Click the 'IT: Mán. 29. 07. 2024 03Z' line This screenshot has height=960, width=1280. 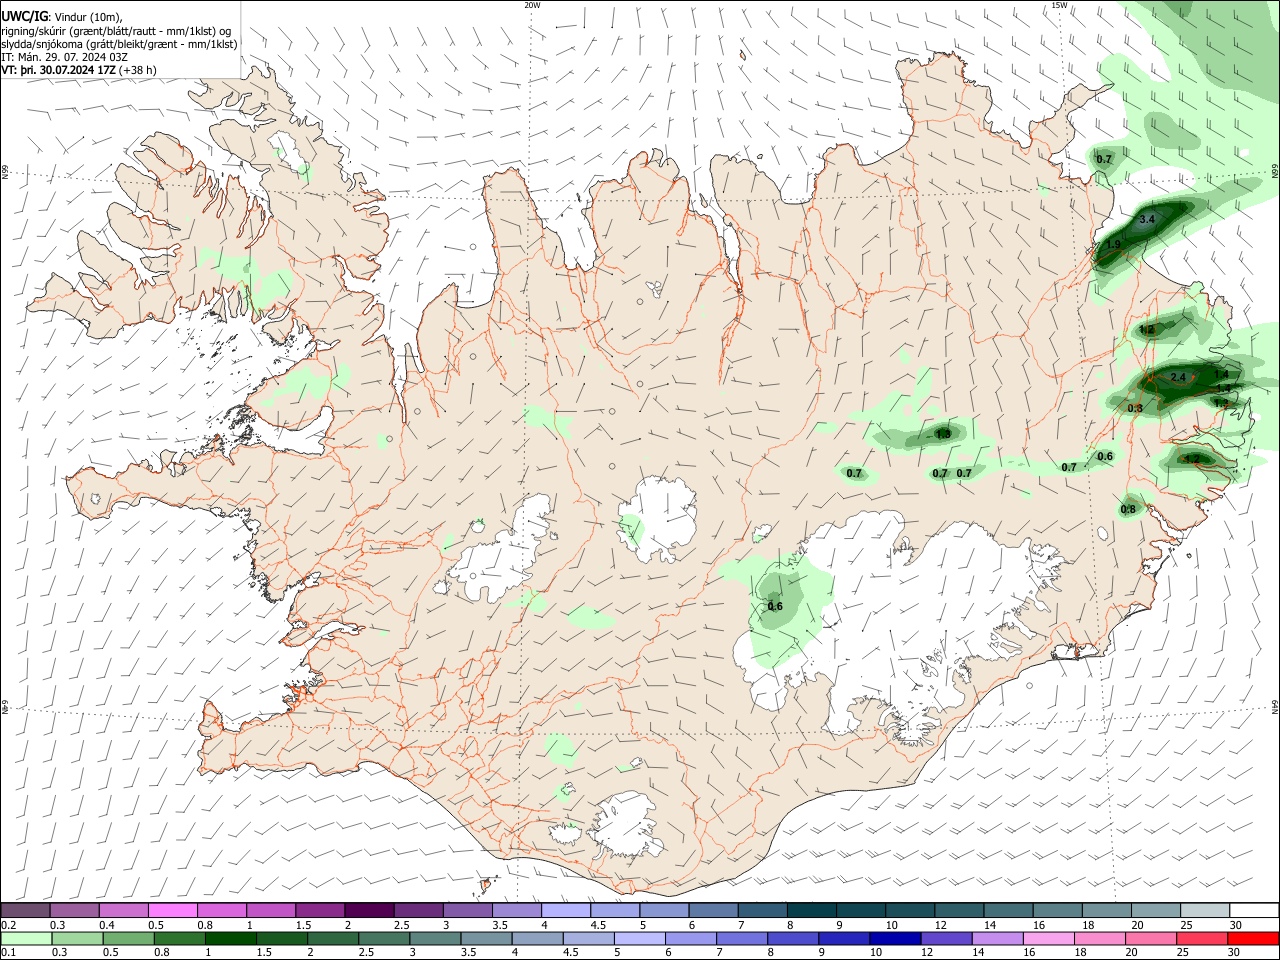pyautogui.click(x=64, y=57)
